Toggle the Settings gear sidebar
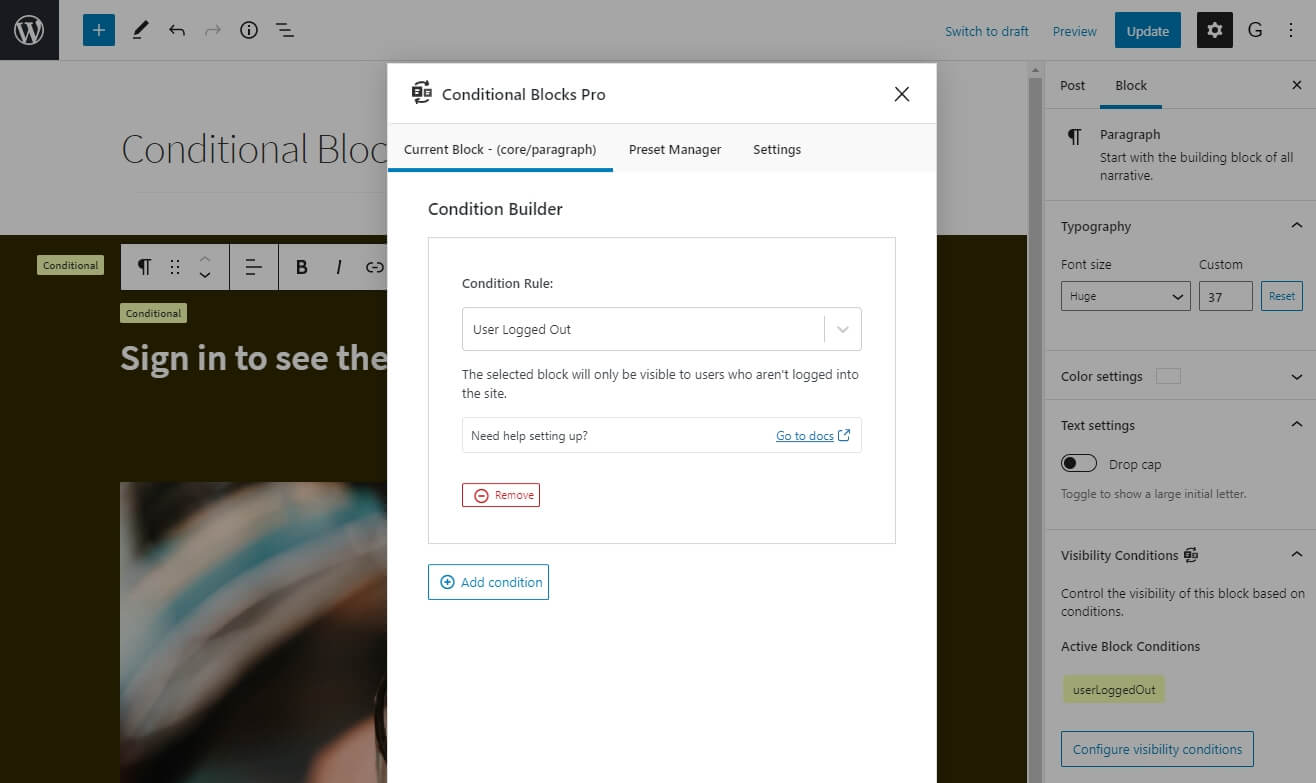Viewport: 1316px width, 783px height. 1215,30
